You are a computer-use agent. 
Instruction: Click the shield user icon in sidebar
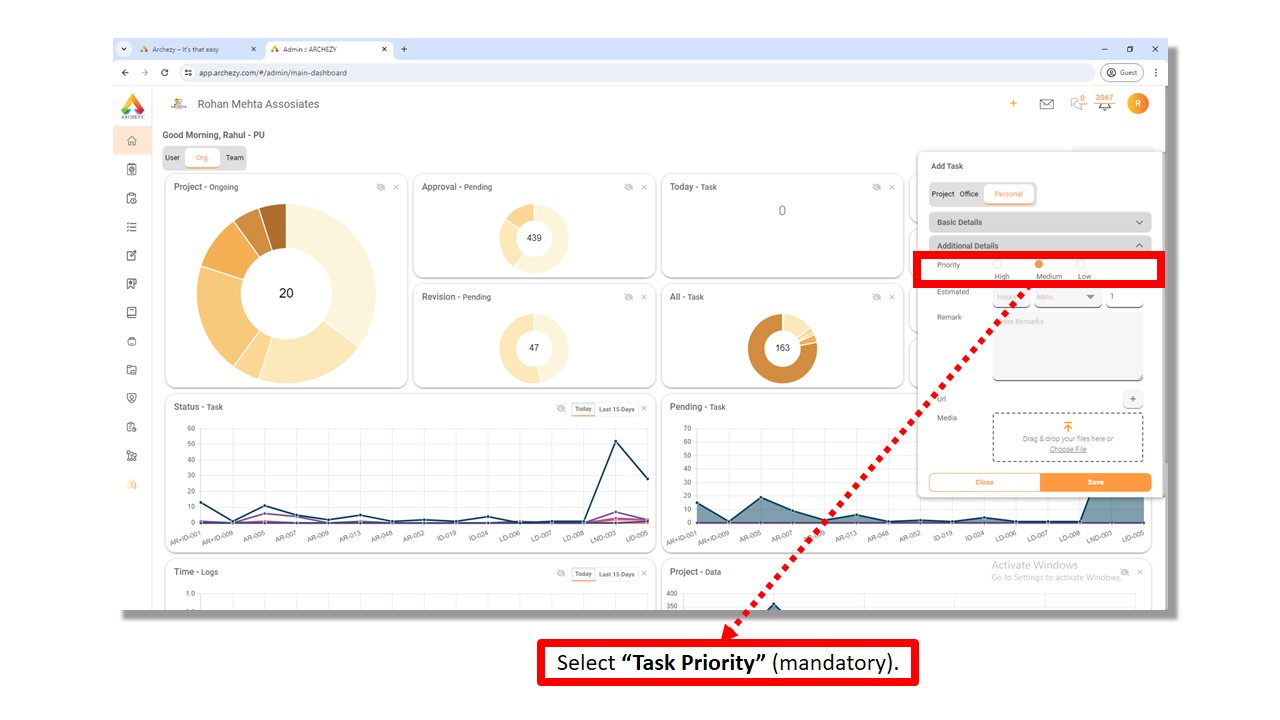(x=132, y=398)
